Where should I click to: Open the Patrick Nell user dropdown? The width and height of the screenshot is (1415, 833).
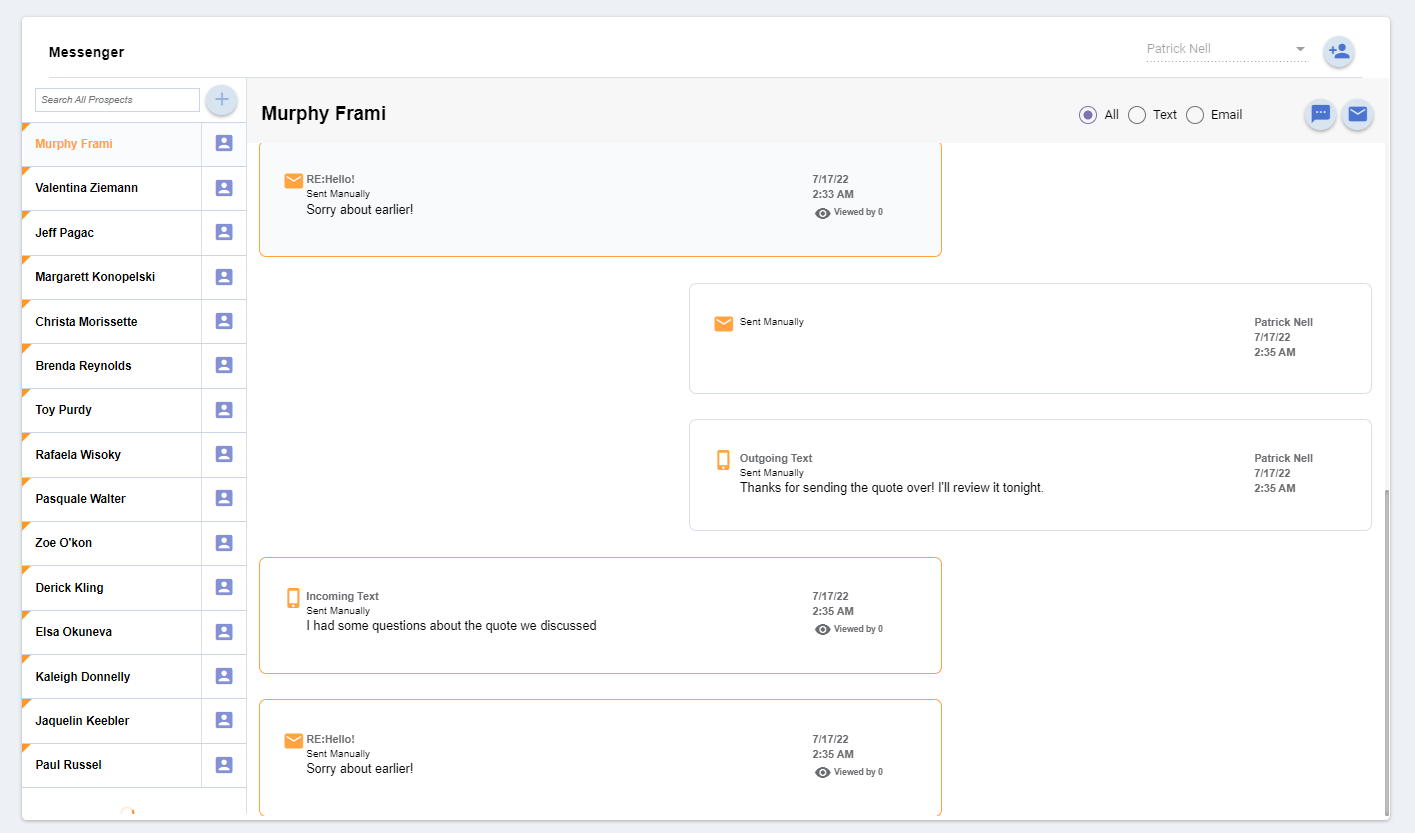pyautogui.click(x=1299, y=48)
